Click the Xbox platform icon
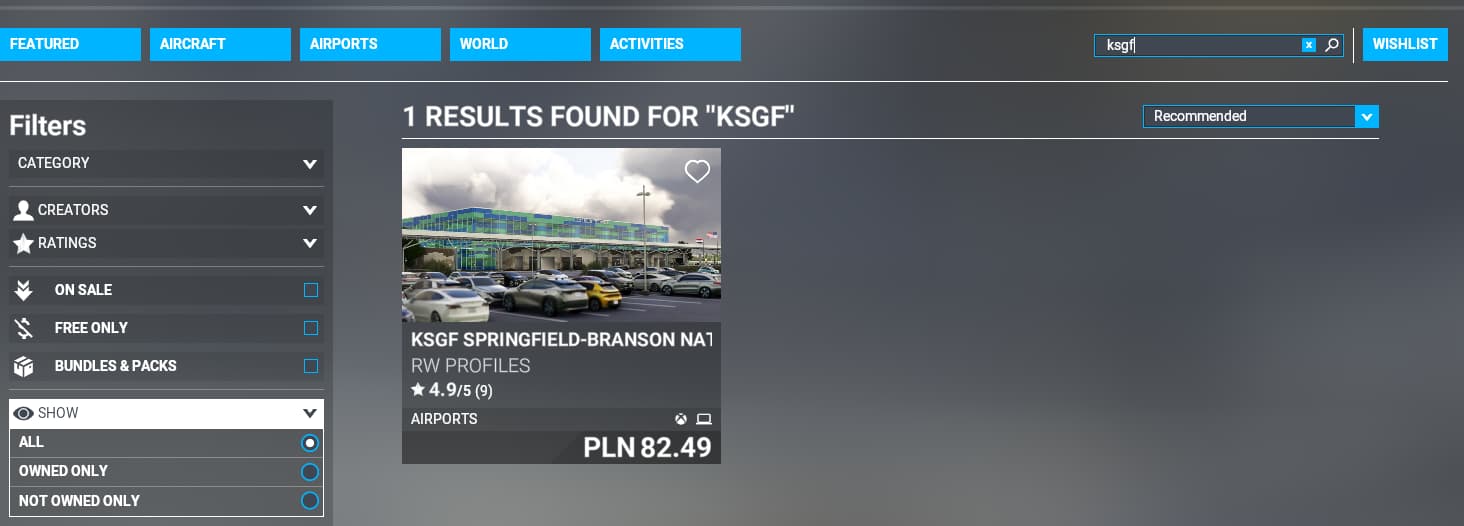Viewport: 1464px width, 526px height. click(681, 419)
